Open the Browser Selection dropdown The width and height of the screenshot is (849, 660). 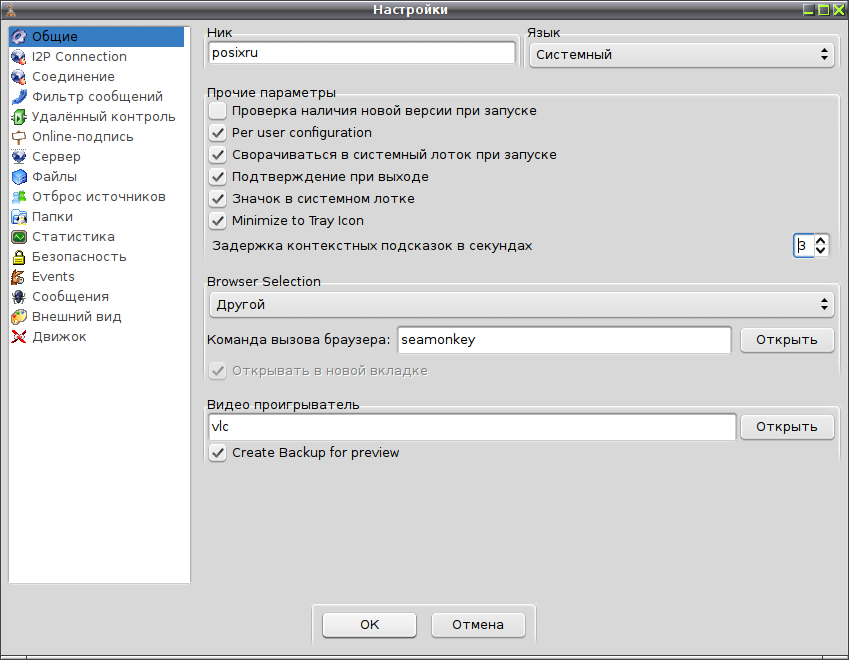(x=521, y=305)
